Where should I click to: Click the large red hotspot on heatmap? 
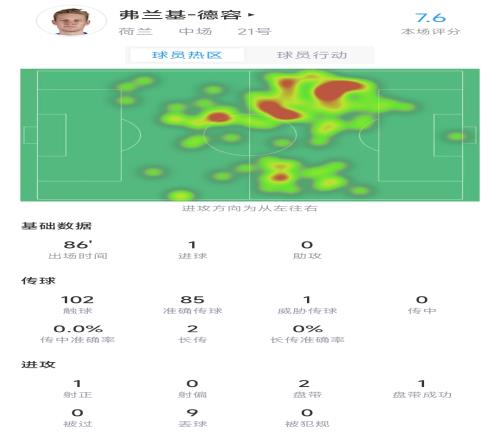(336, 91)
